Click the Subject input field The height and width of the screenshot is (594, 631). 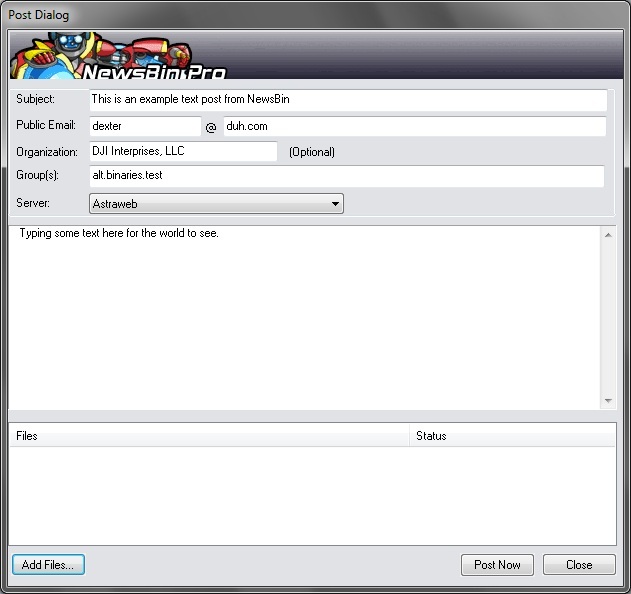coord(348,100)
